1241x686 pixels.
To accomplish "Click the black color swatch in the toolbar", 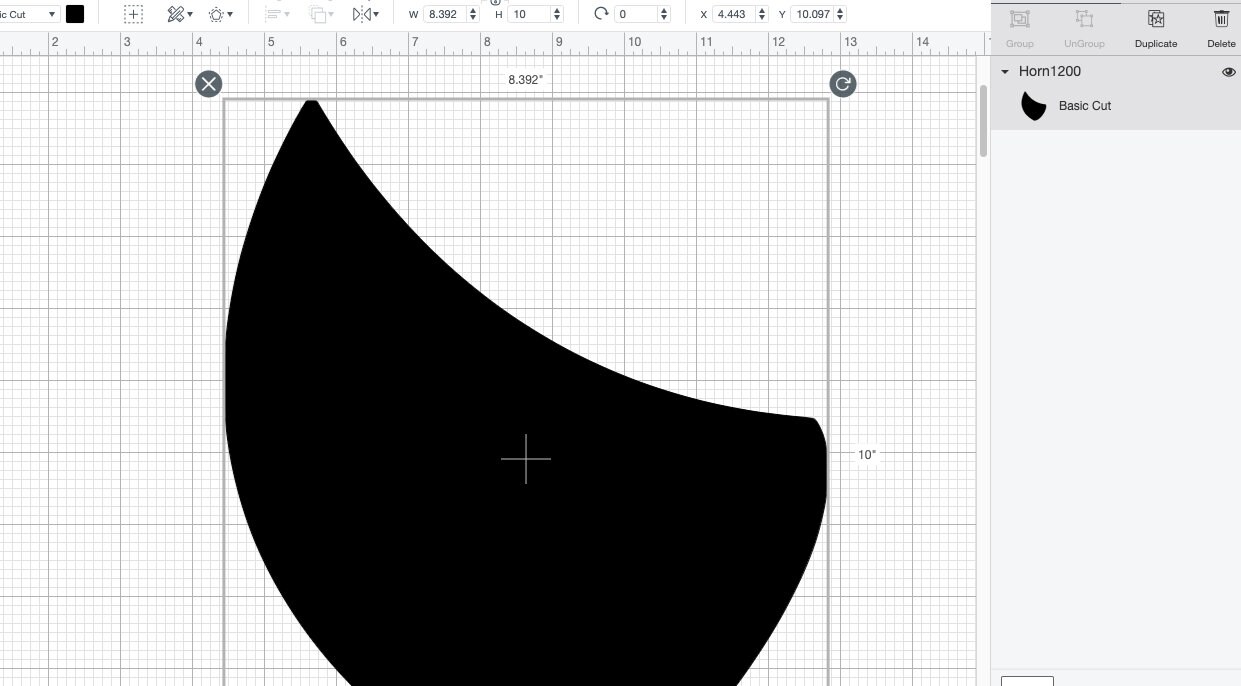I will (75, 13).
